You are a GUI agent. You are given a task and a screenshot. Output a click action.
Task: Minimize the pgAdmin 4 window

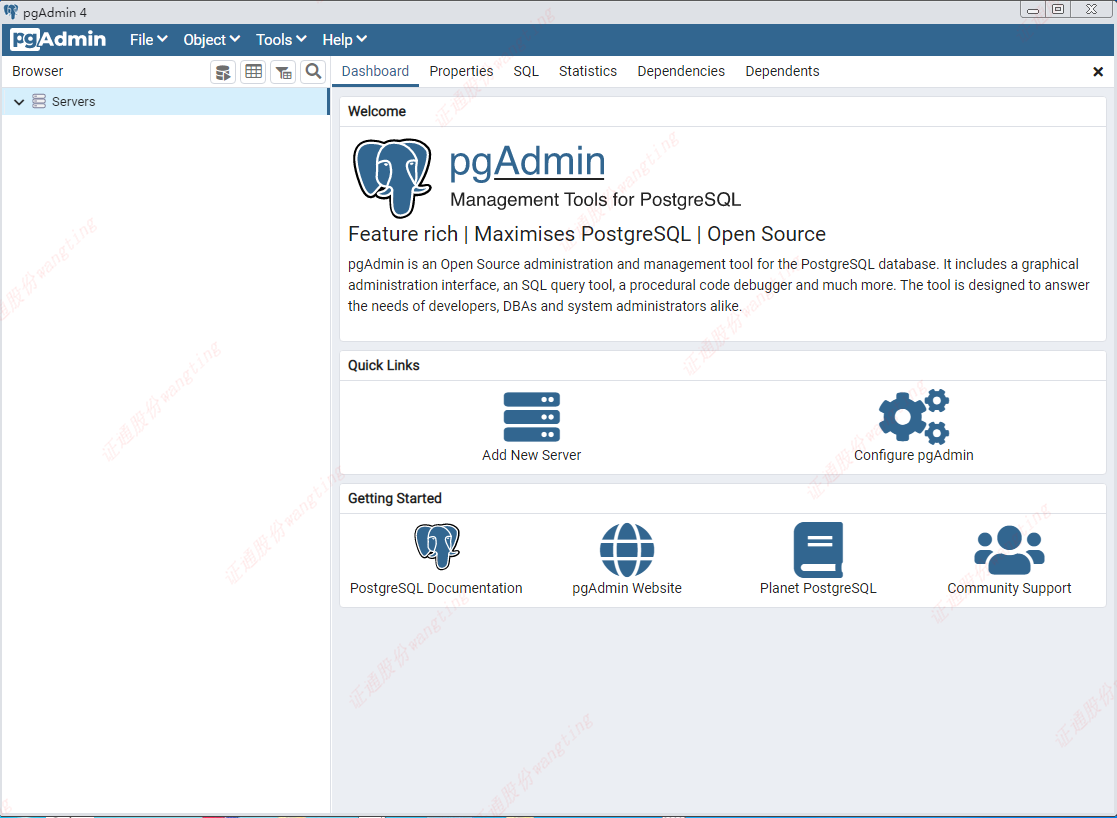pyautogui.click(x=1032, y=9)
